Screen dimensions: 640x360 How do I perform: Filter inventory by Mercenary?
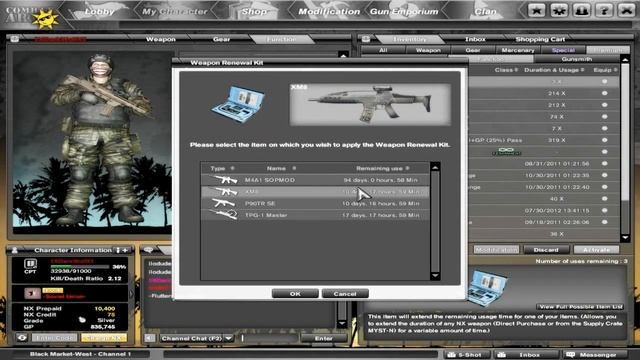pyautogui.click(x=518, y=50)
